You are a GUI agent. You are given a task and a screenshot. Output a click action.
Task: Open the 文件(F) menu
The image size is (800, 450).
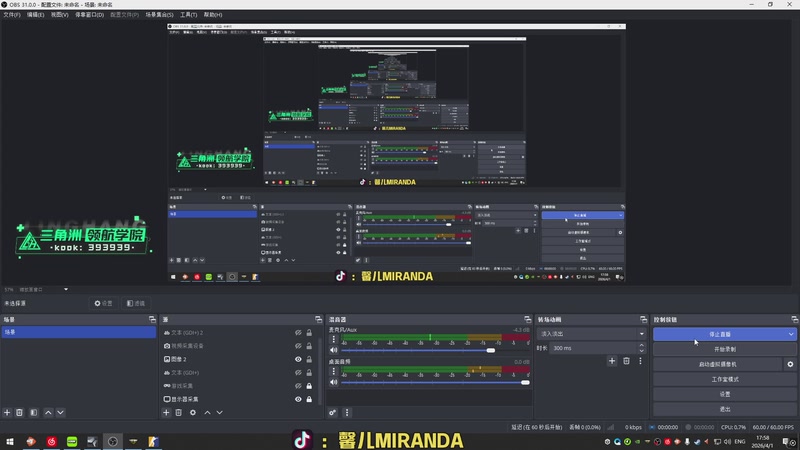(12, 15)
